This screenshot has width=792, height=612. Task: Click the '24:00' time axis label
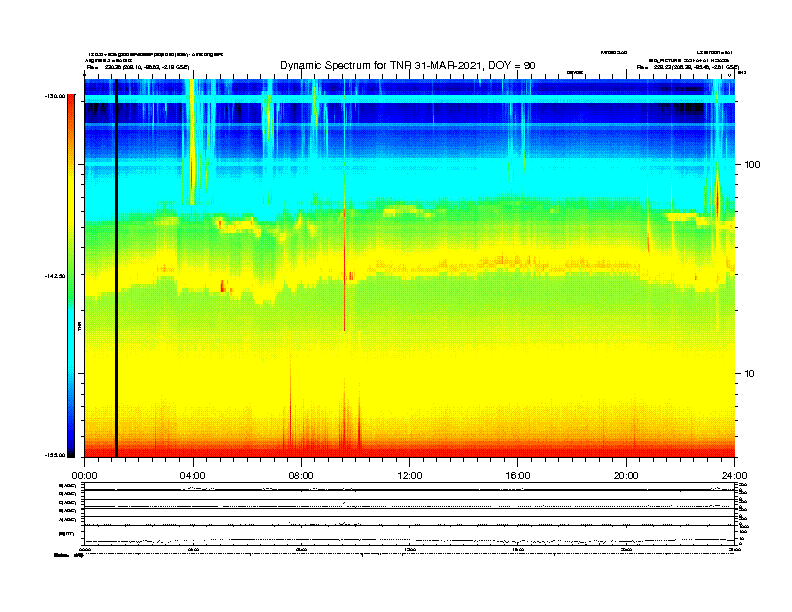tap(734, 476)
